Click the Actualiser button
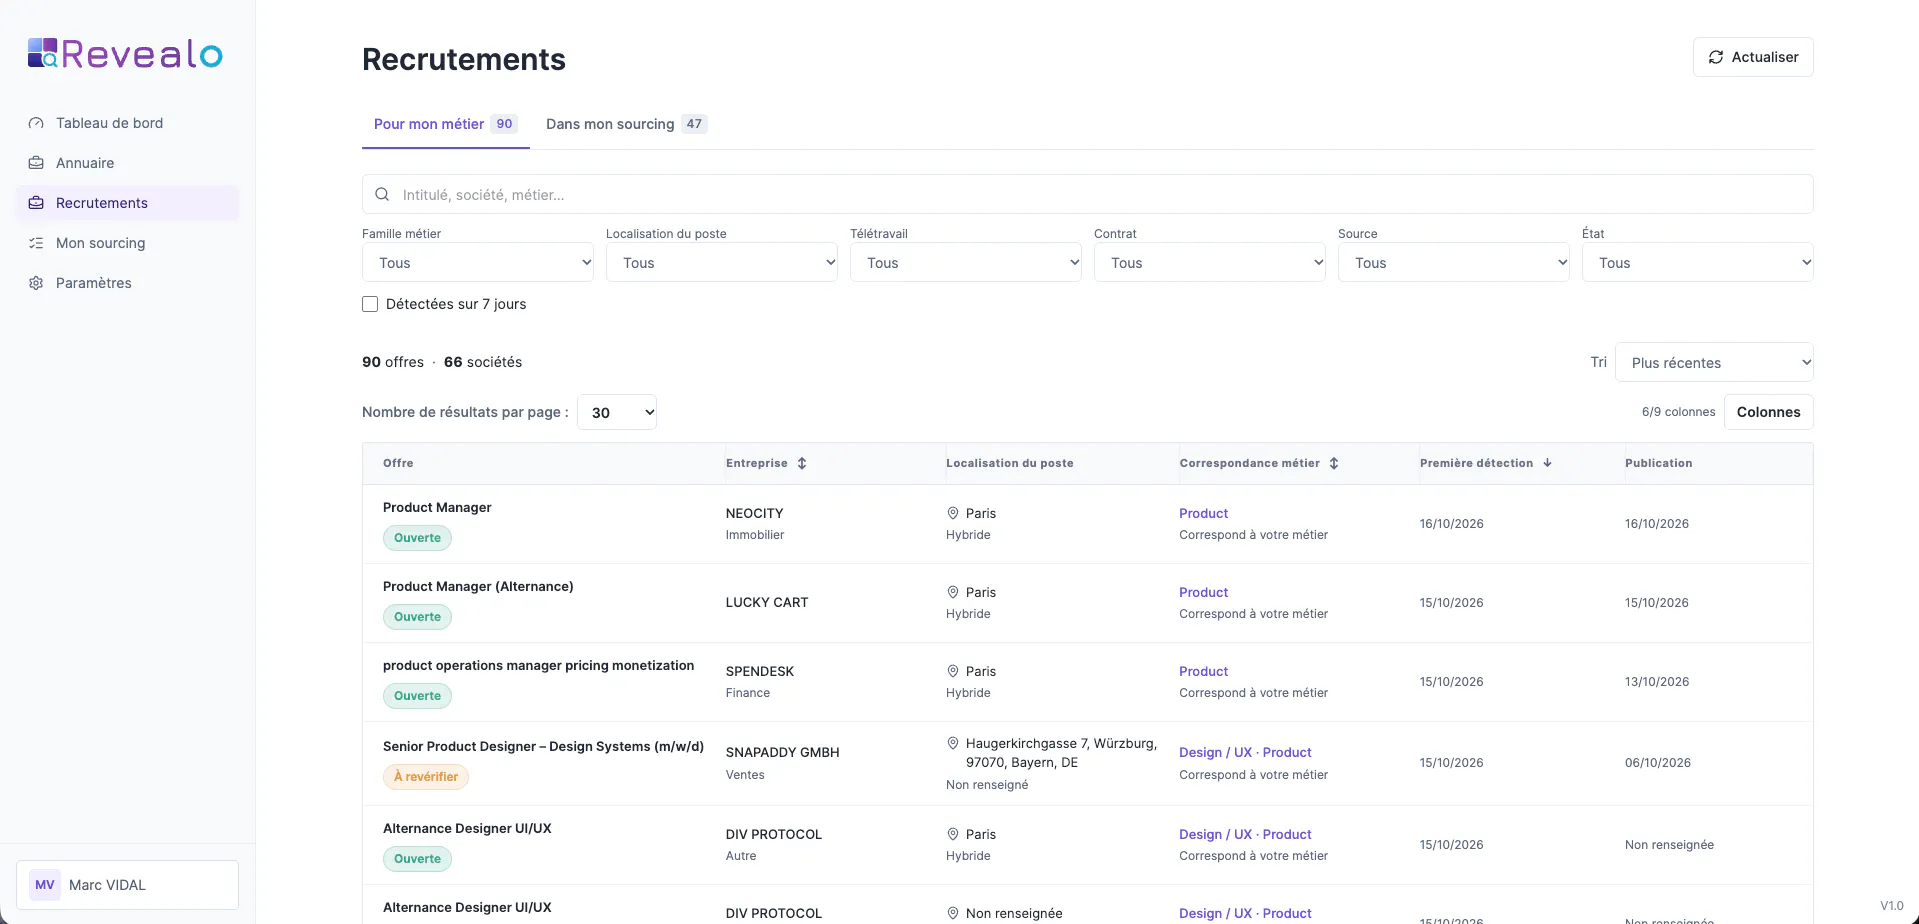Viewport: 1919px width, 924px height. coord(1753,57)
